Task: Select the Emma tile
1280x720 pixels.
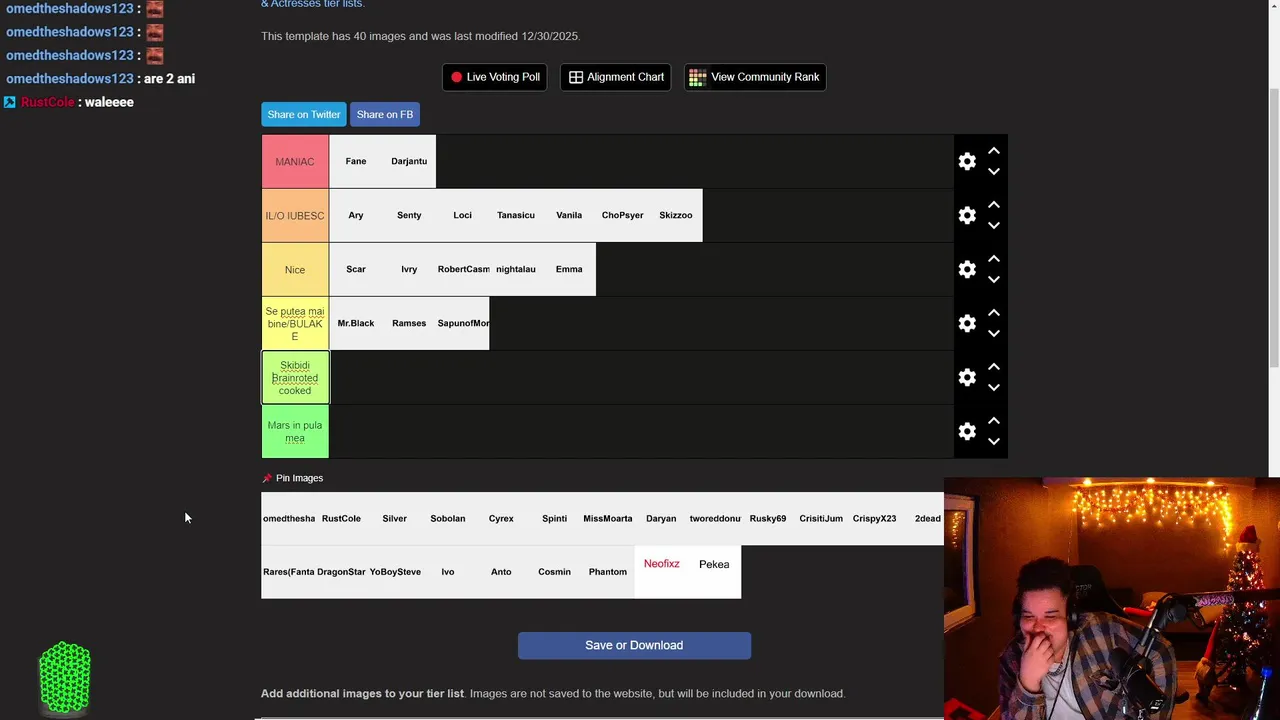Action: tap(569, 269)
